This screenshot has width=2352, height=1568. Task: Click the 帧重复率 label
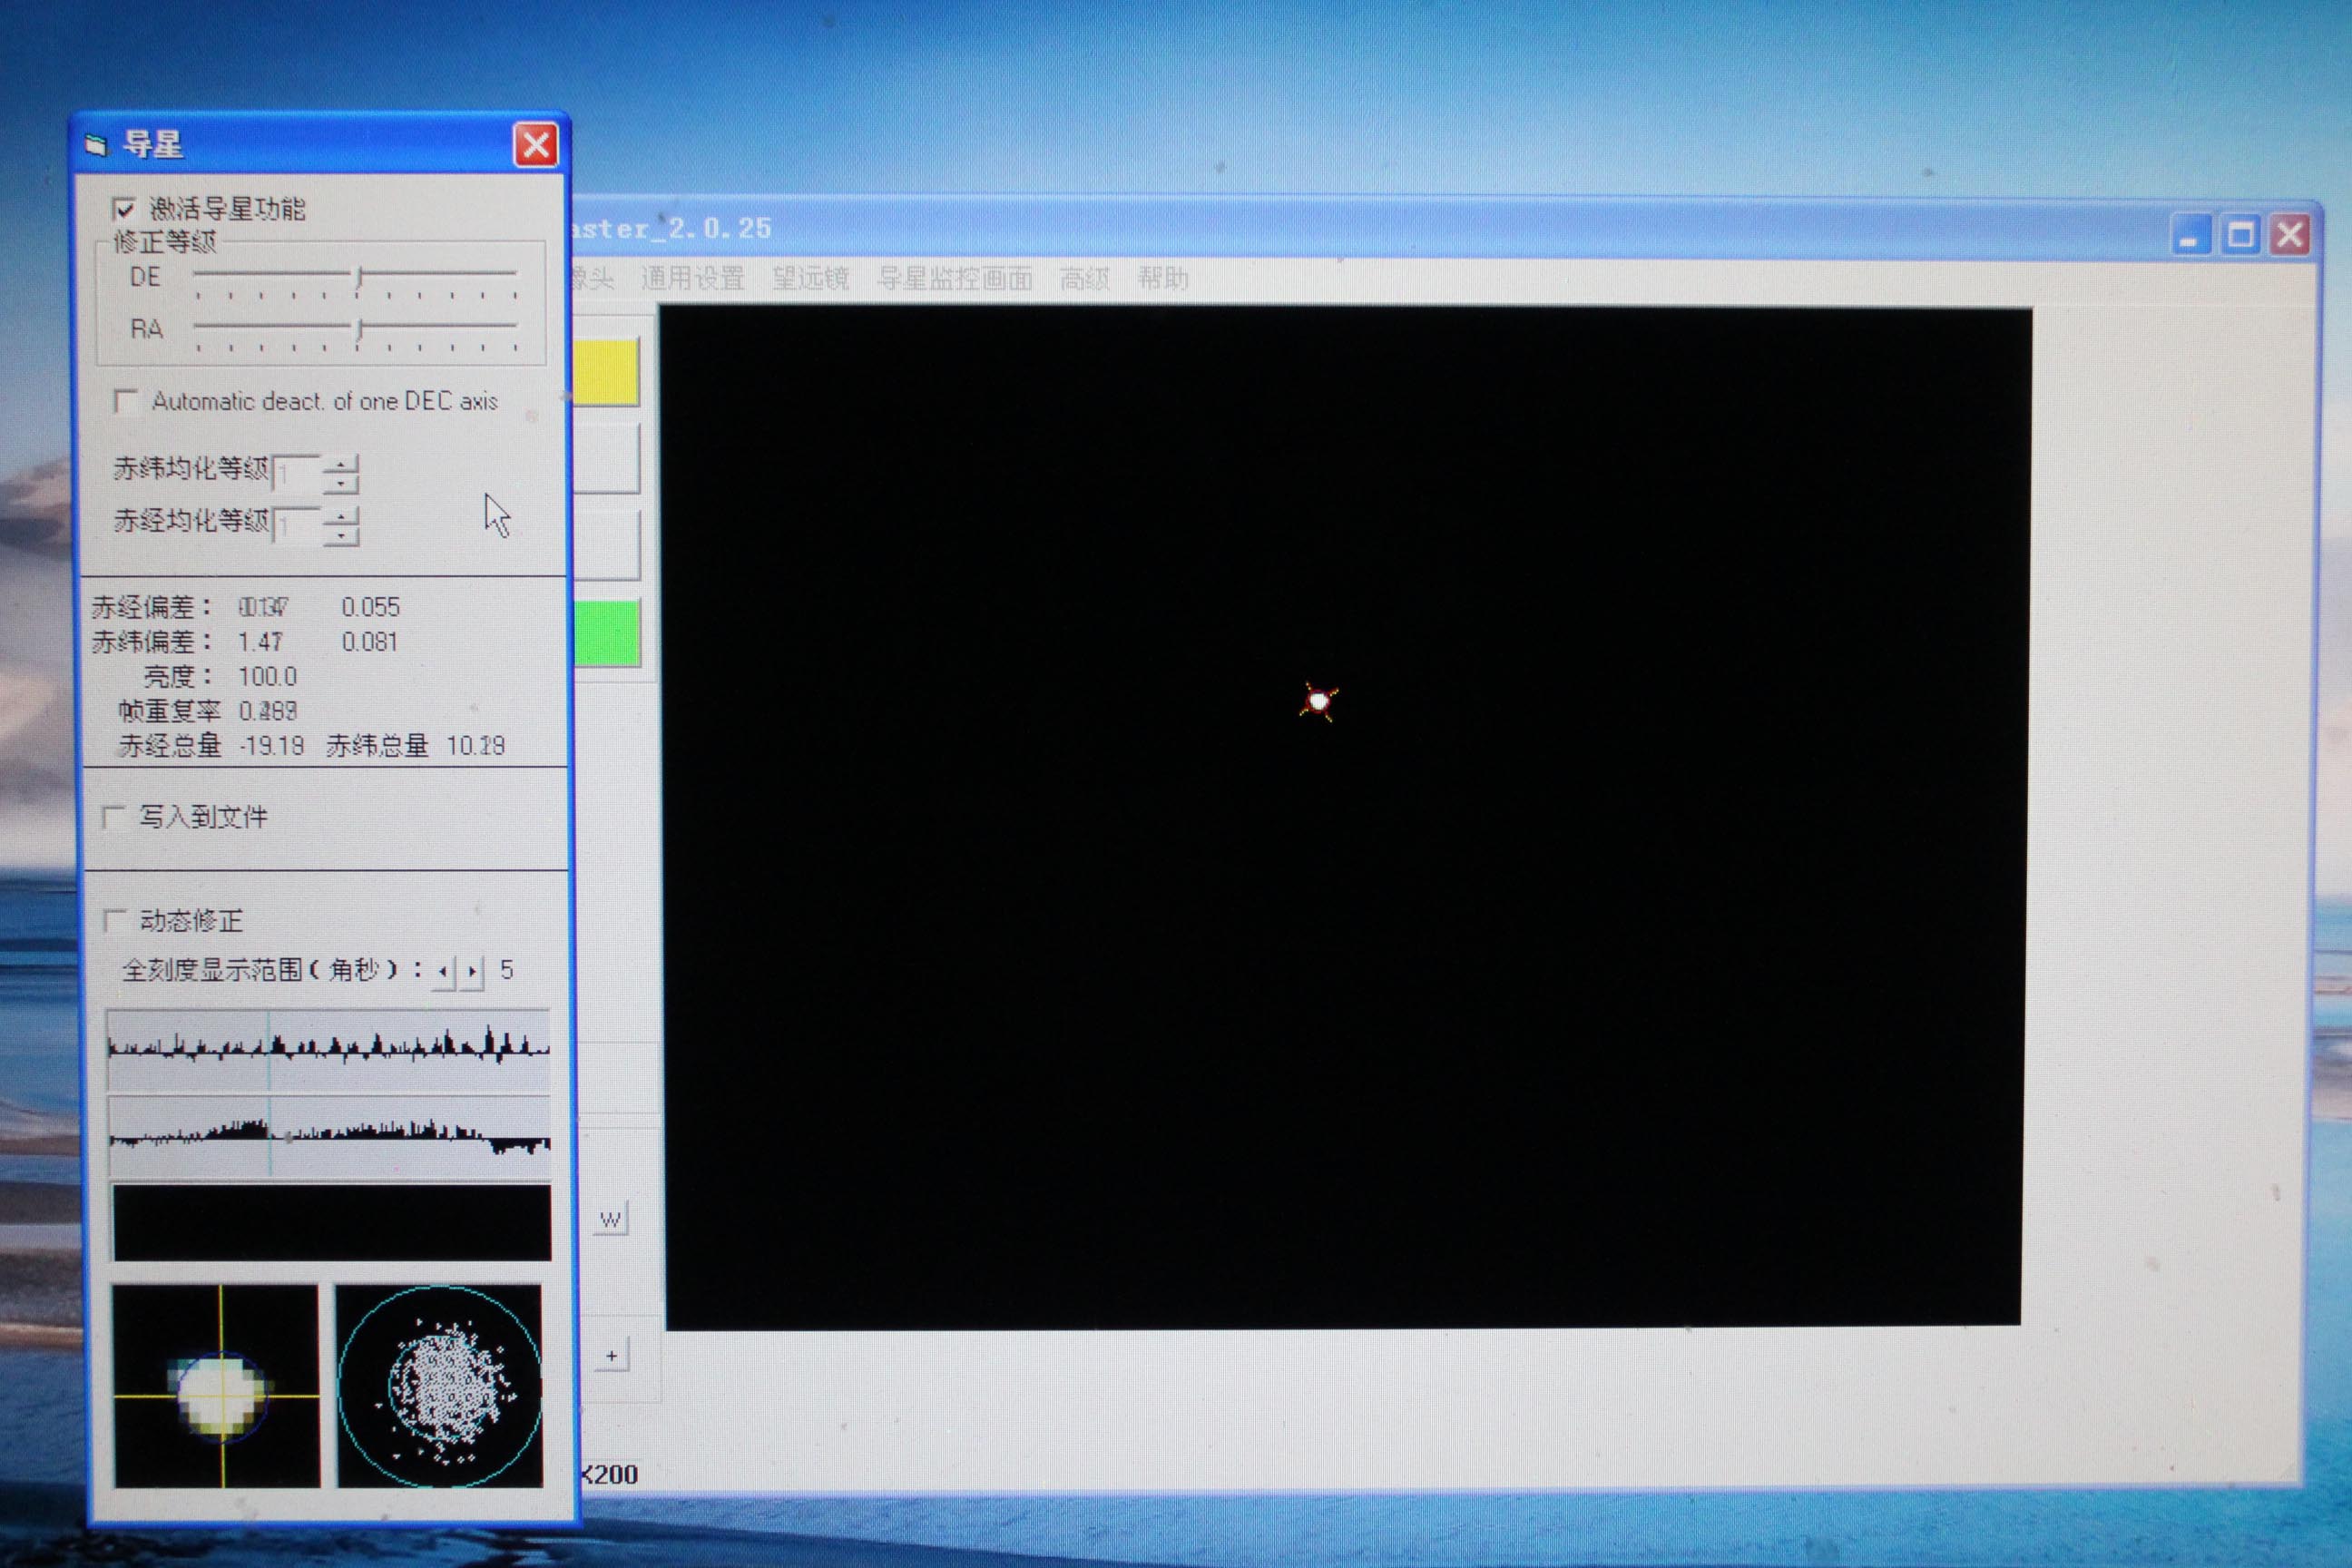click(x=169, y=711)
